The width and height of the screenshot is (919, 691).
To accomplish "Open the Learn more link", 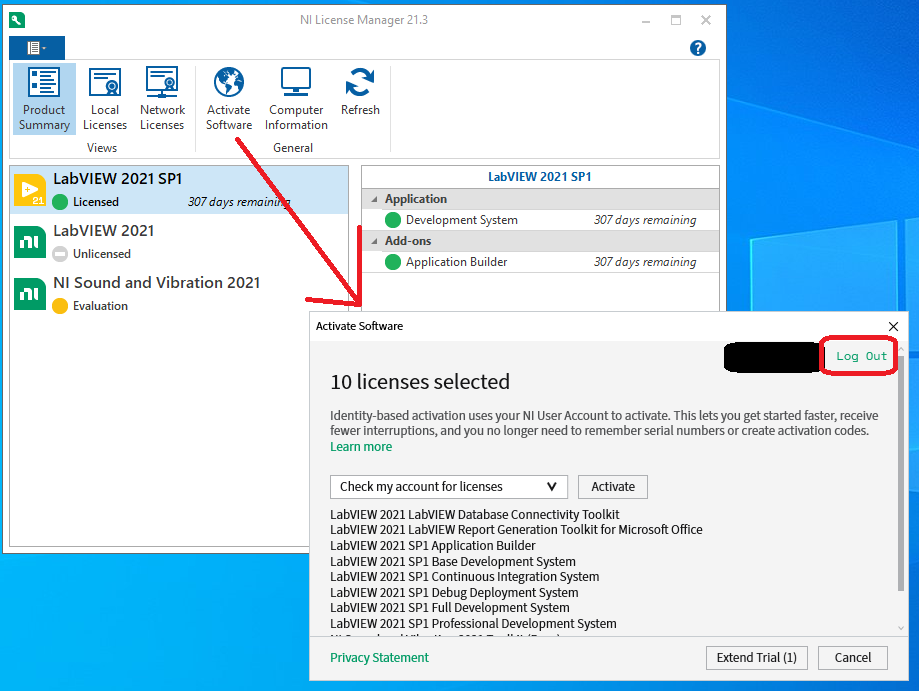I will (x=361, y=447).
